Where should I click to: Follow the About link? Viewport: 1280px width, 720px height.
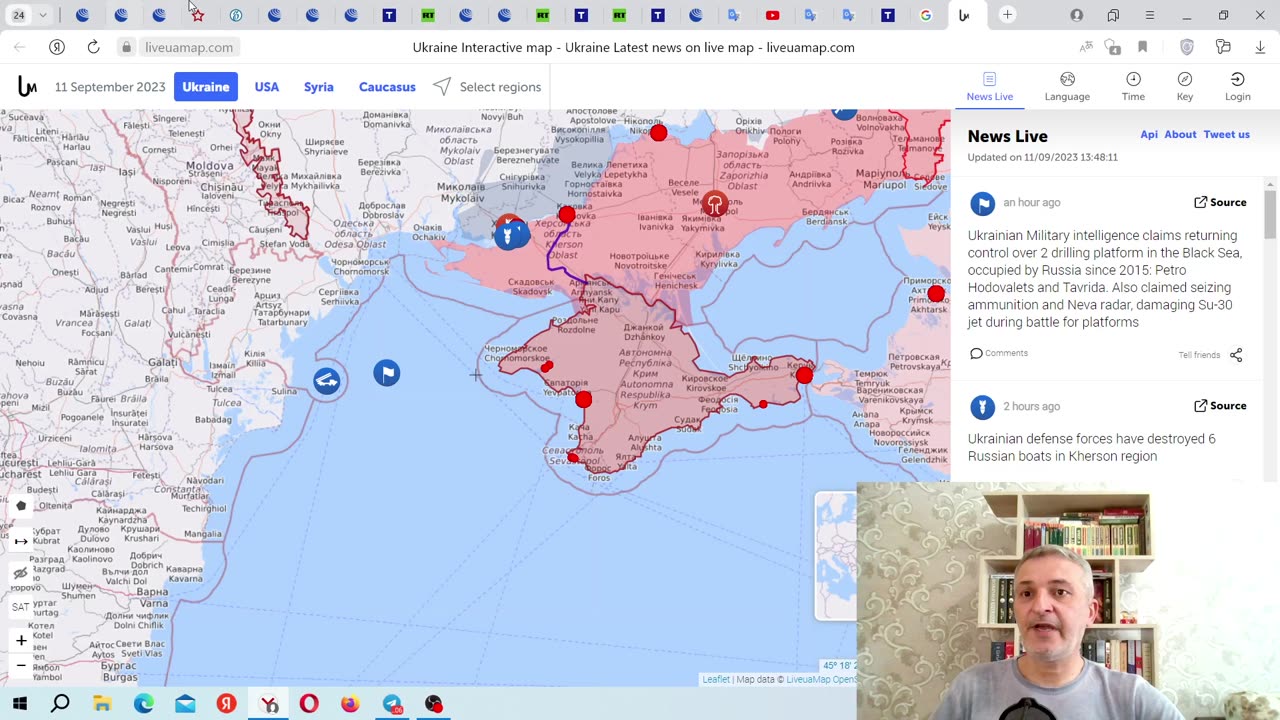[x=1180, y=134]
